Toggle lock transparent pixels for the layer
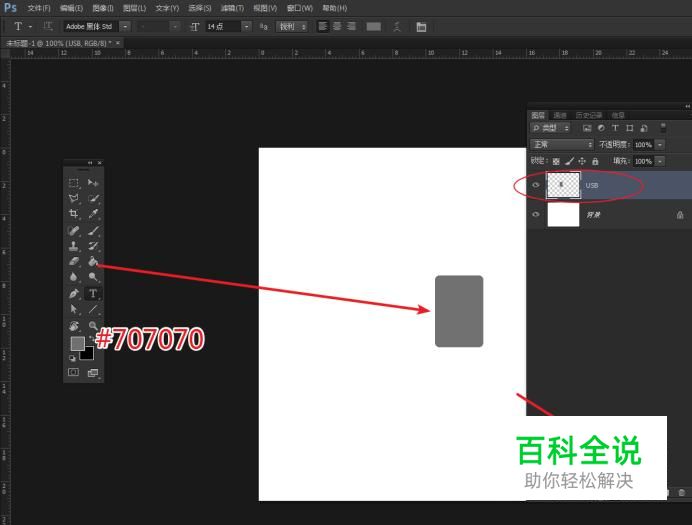Screen dimensions: 692x525 click(557, 161)
